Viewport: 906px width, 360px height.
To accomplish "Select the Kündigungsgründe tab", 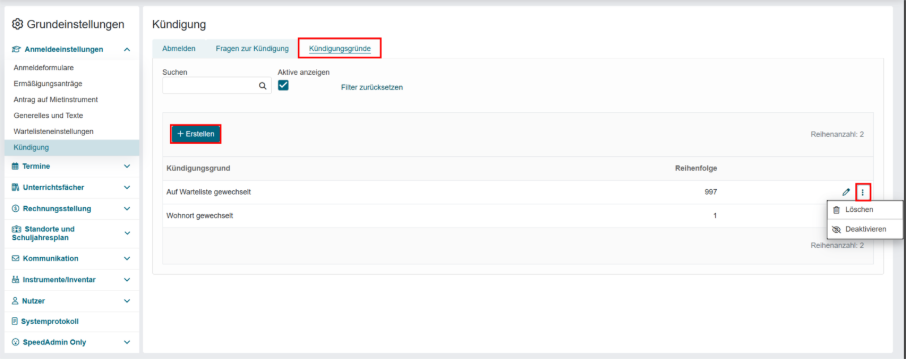I will pos(340,49).
